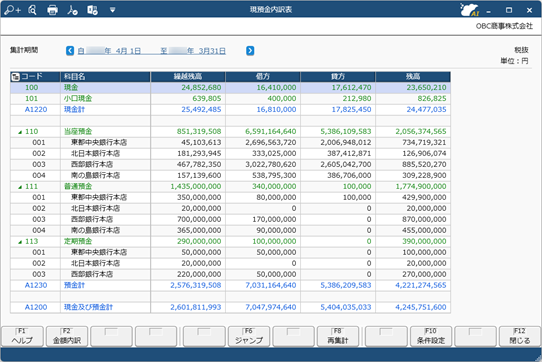Click value 455,000,000 in 残高
This screenshot has width=542, height=362.
point(424,230)
